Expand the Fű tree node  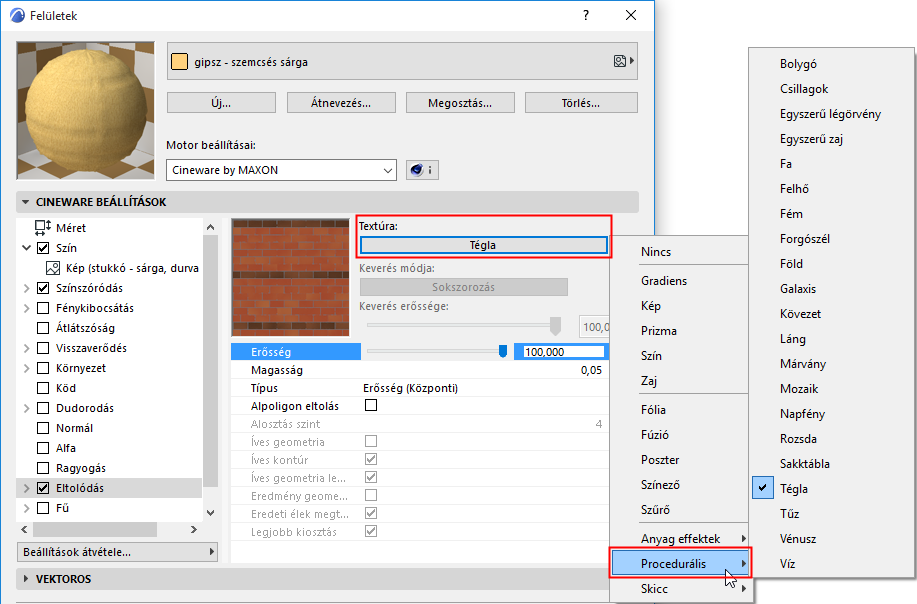click(26, 508)
